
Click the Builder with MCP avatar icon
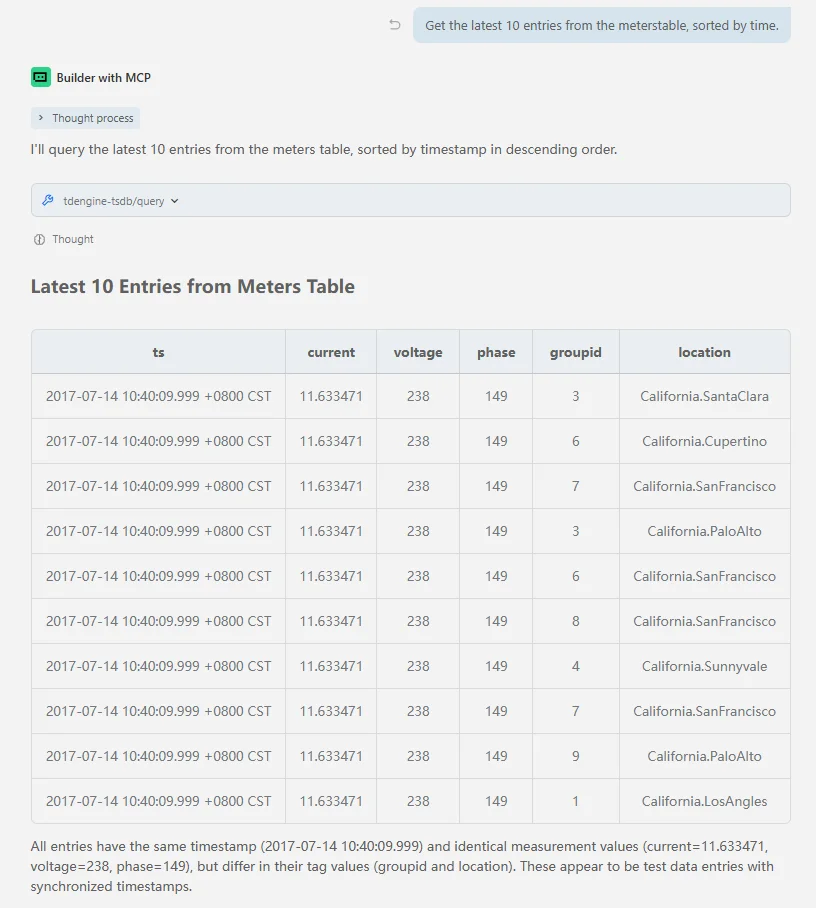coord(41,77)
